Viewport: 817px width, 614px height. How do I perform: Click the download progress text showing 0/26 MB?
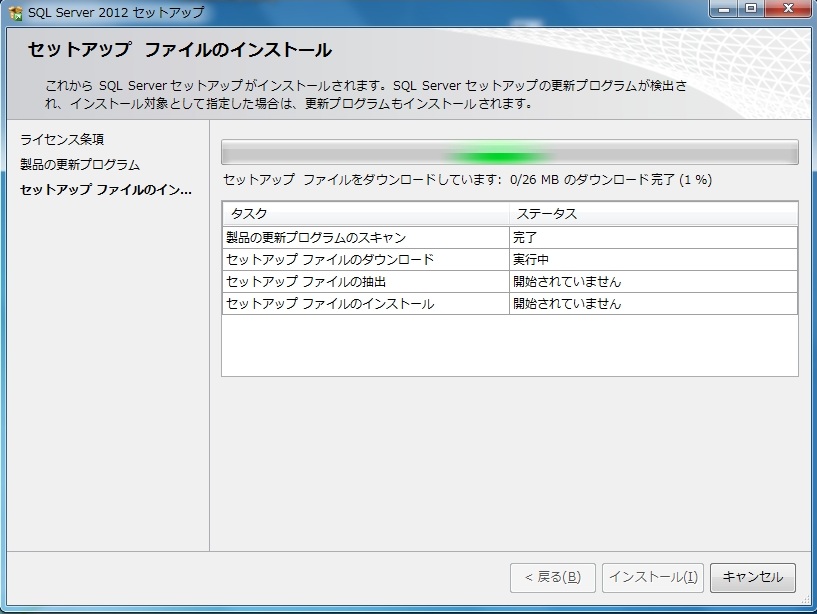coord(467,180)
